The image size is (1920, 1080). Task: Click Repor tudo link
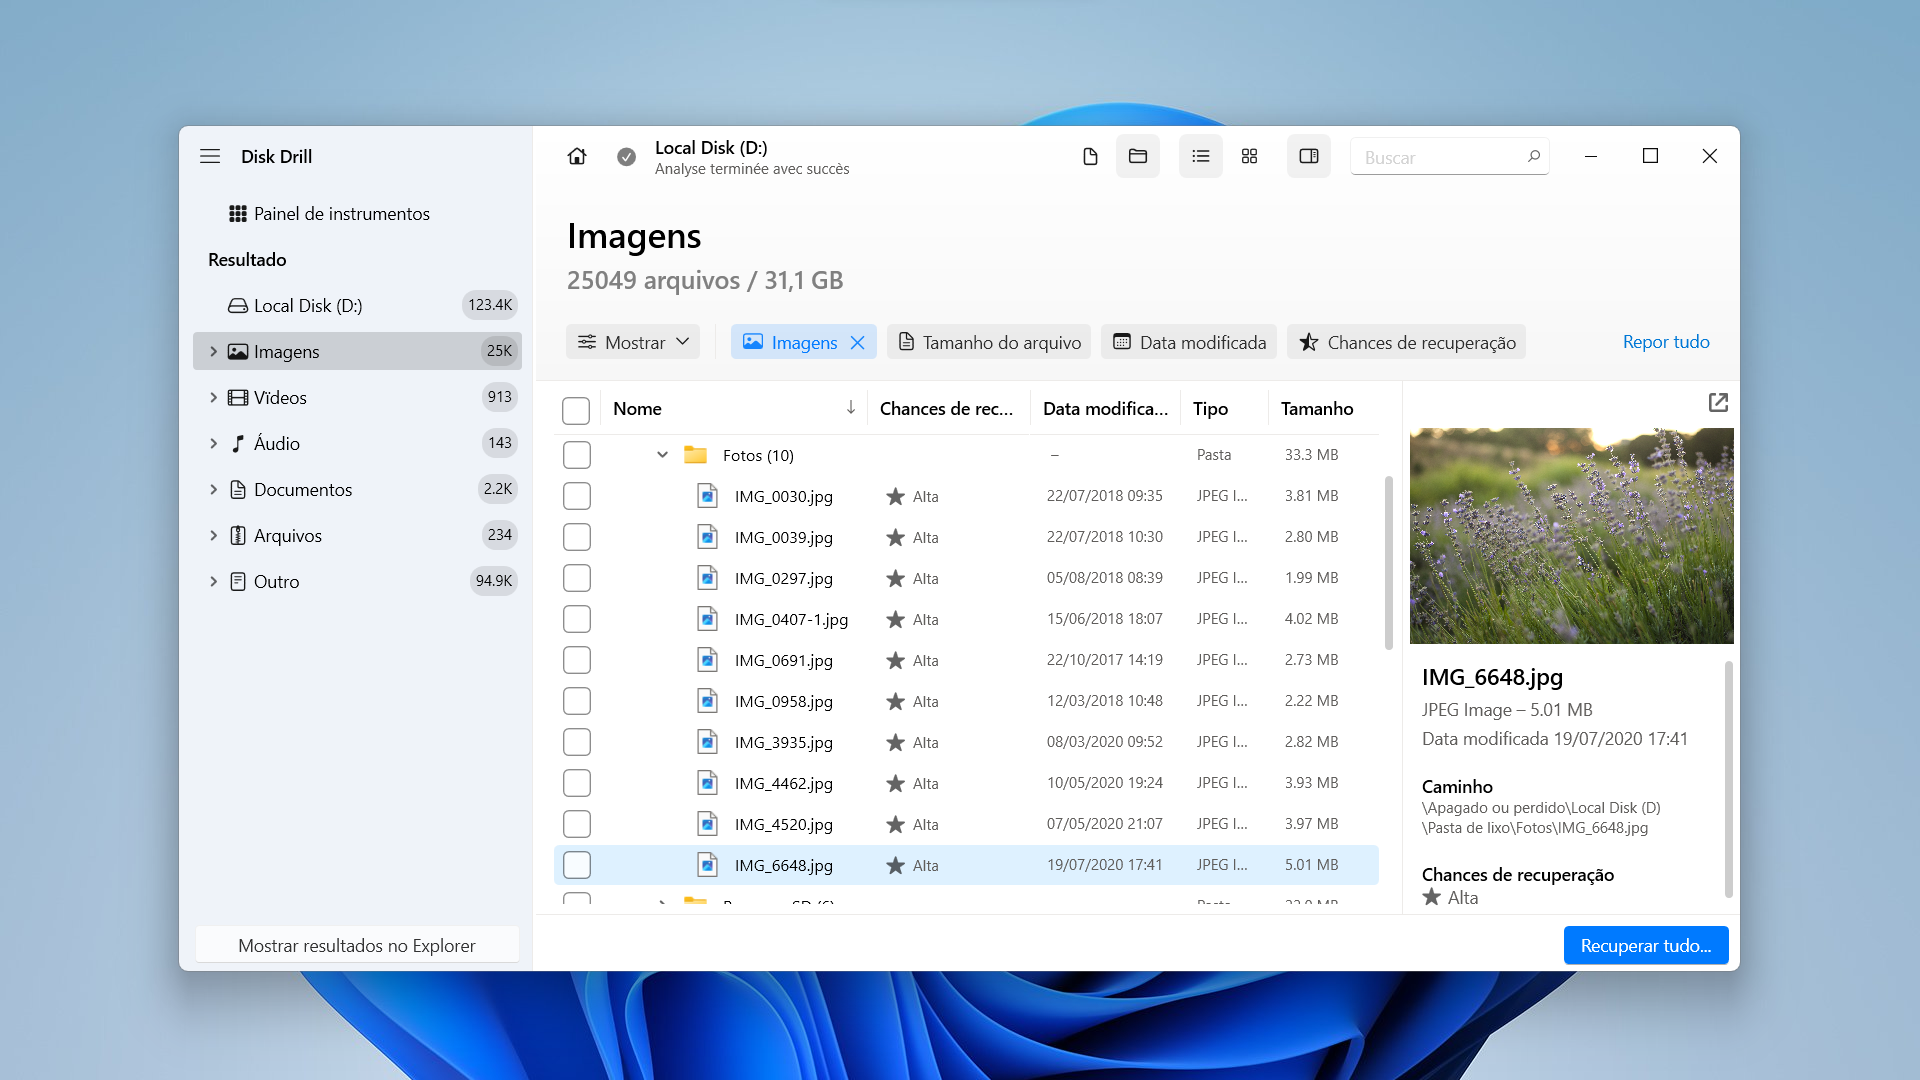pyautogui.click(x=1666, y=342)
